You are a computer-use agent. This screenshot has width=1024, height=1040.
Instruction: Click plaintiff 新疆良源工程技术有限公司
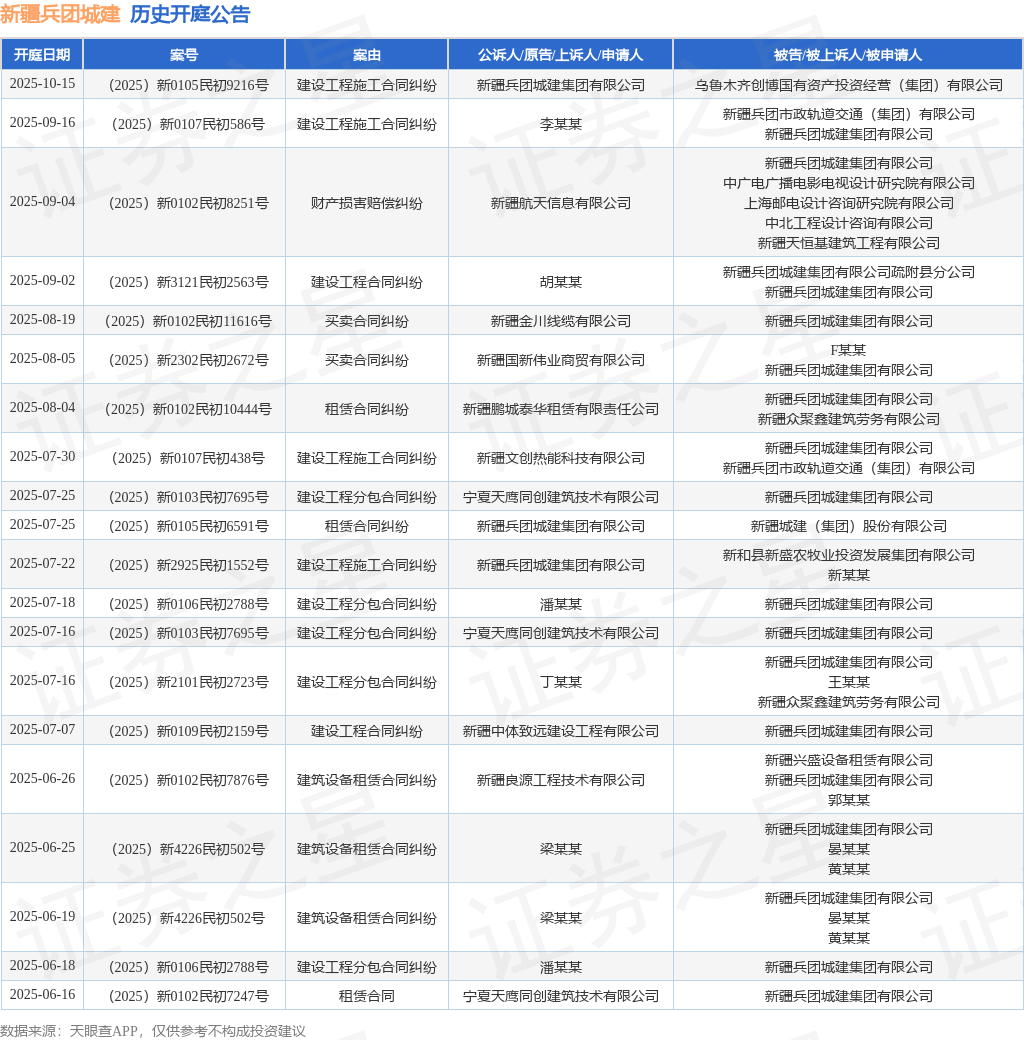[560, 781]
